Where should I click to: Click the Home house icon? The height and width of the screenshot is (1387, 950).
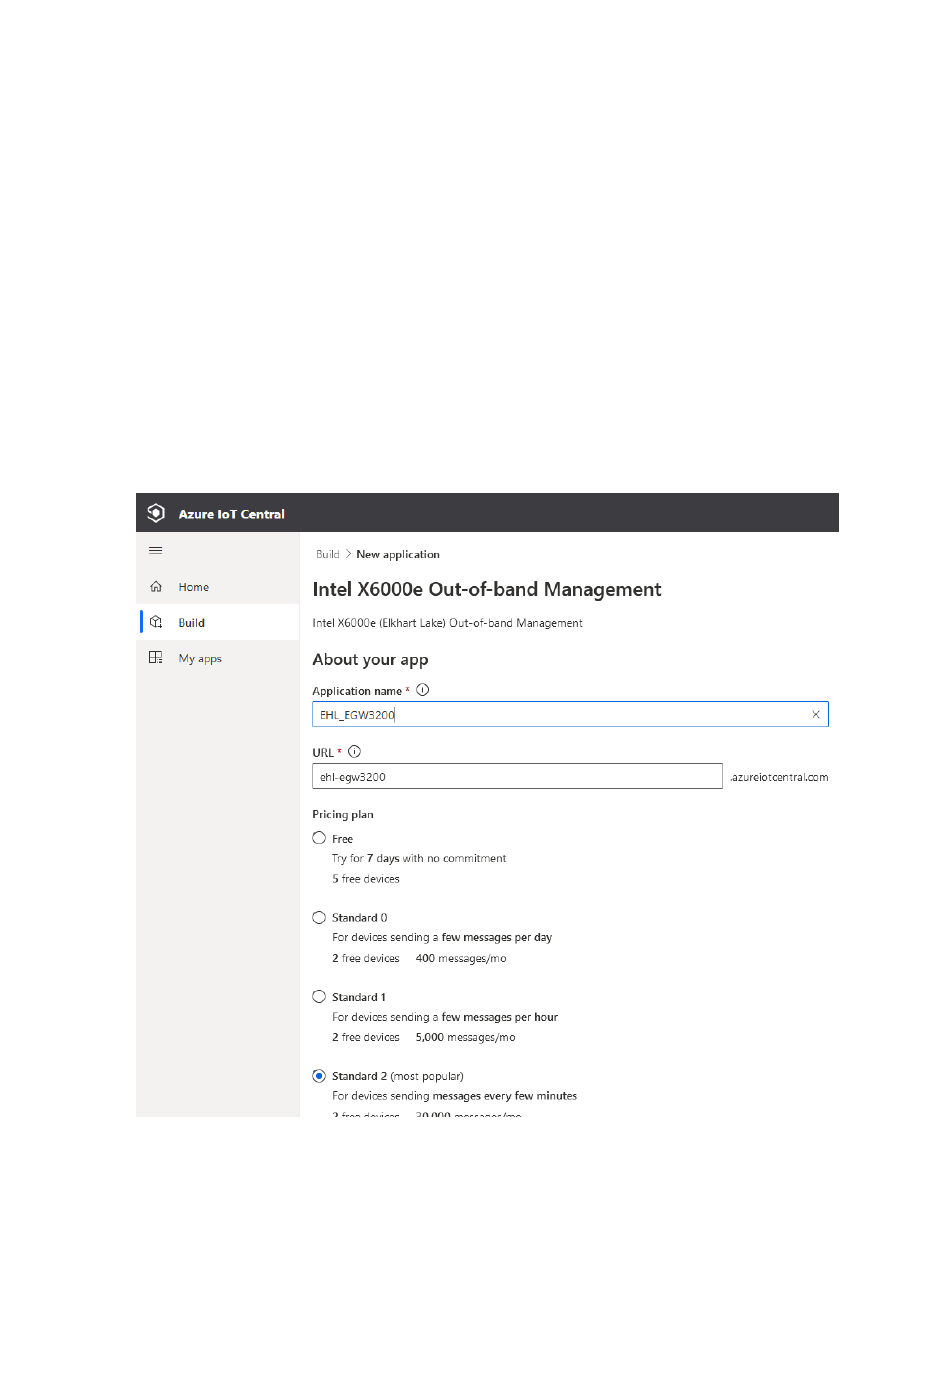156,587
